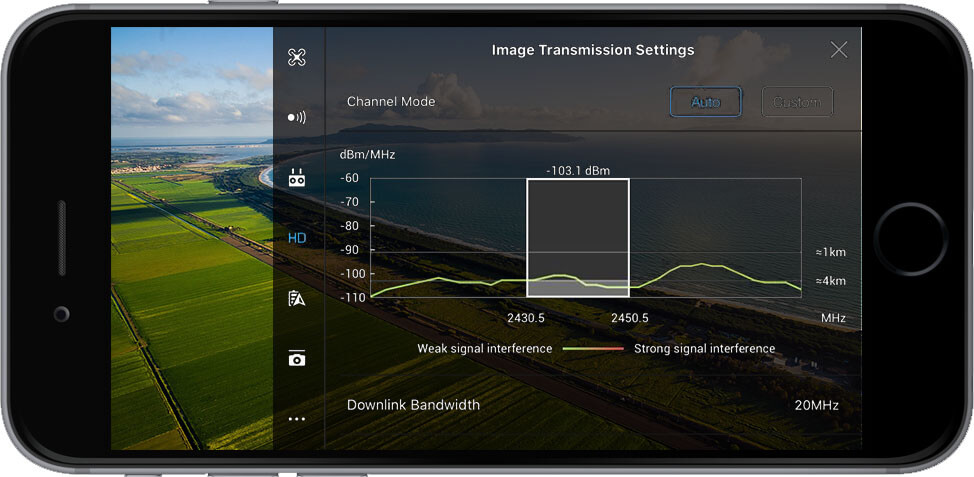Tap the 2450.5 frequency label
The image size is (974, 477).
tap(630, 318)
